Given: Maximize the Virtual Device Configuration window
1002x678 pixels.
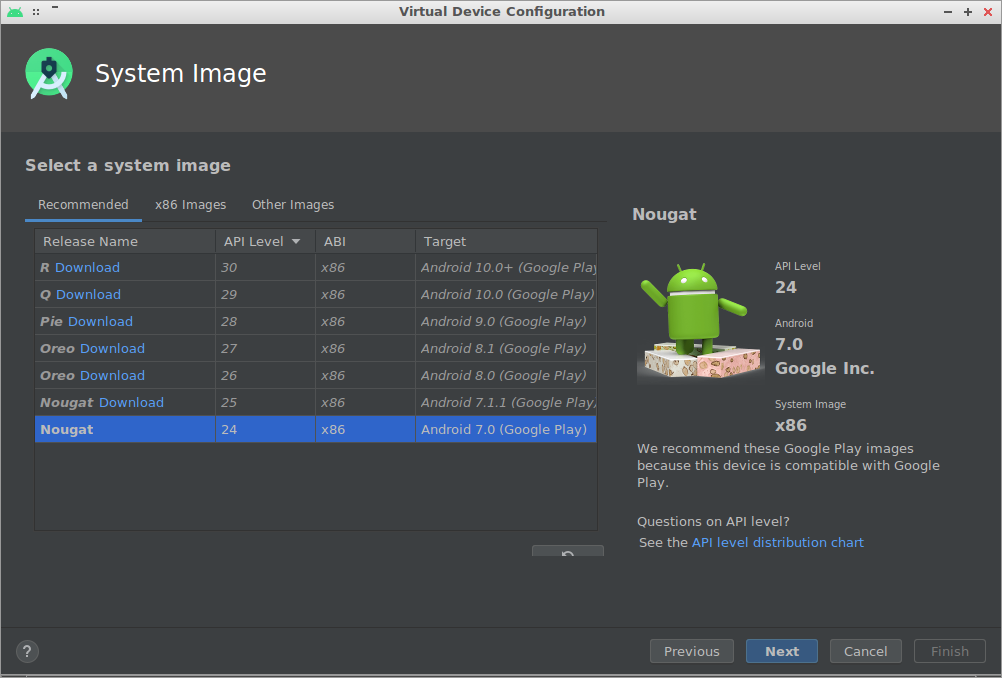Looking at the screenshot, I should point(968,12).
